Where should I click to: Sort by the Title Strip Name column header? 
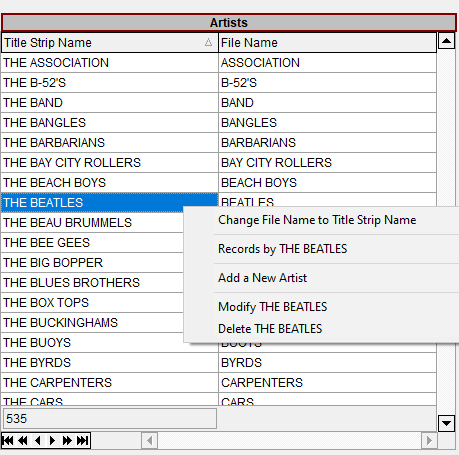click(x=110, y=43)
